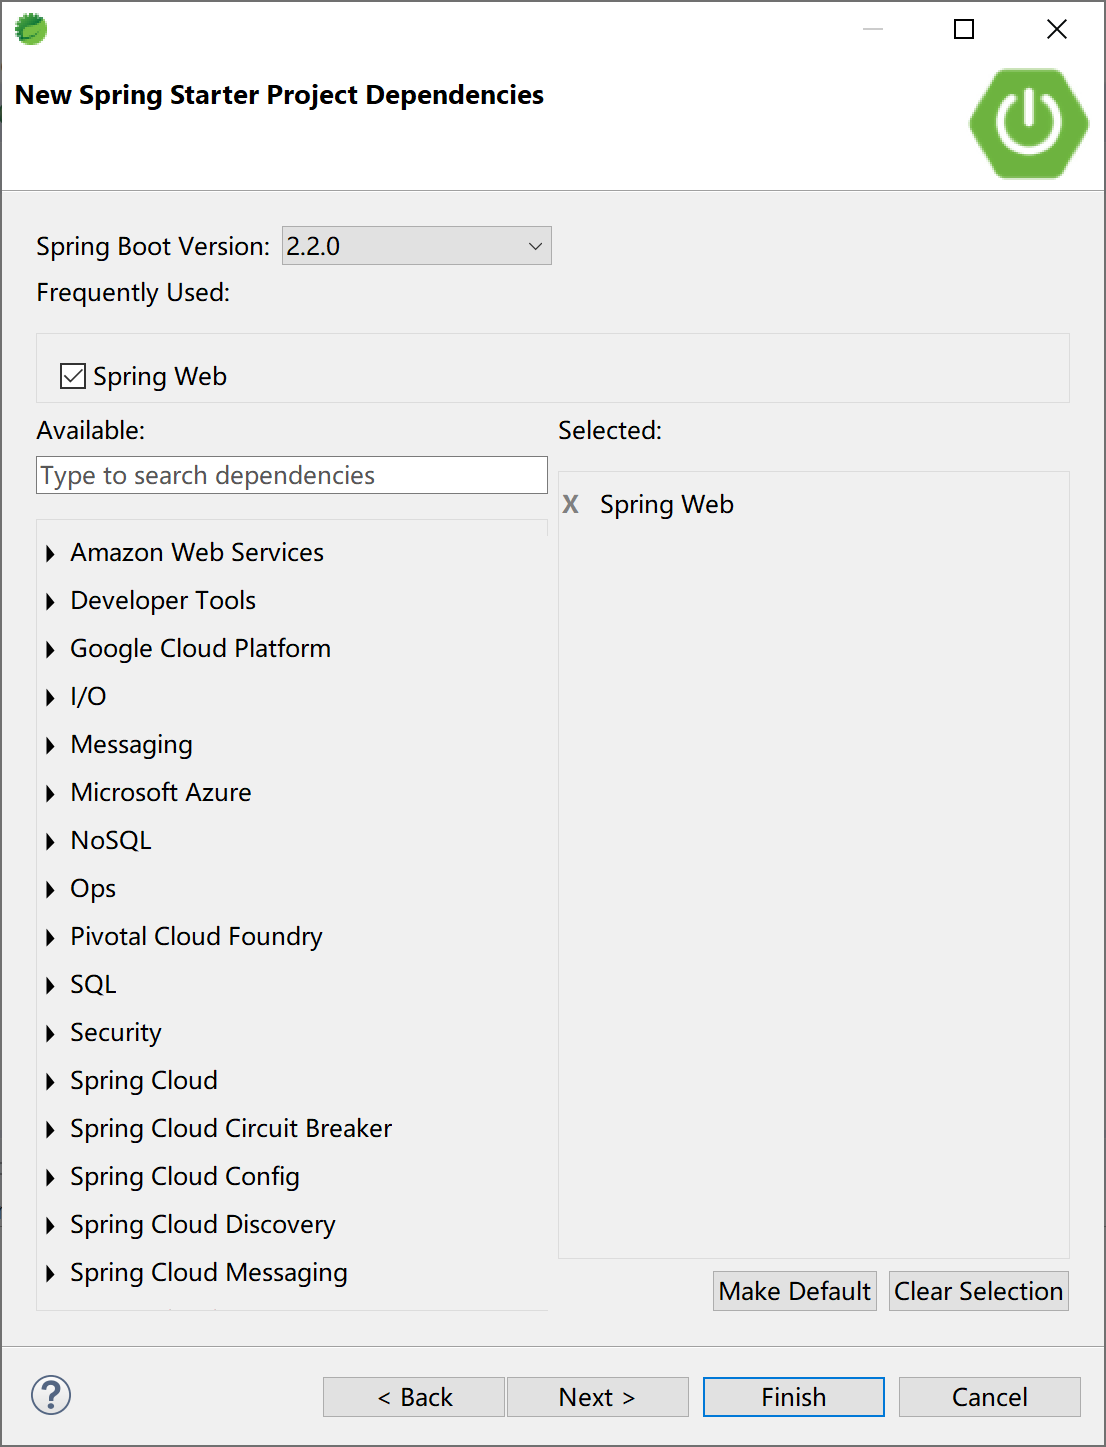The width and height of the screenshot is (1106, 1447).
Task: Maximize the dialog window
Action: (x=964, y=29)
